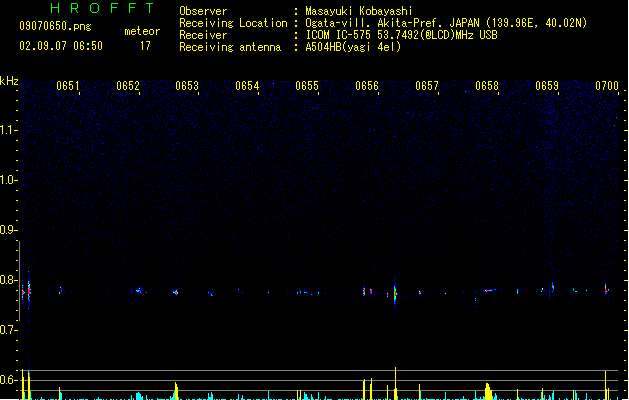Click the 0653 time marker
This screenshot has height=400, width=629.
point(187,86)
